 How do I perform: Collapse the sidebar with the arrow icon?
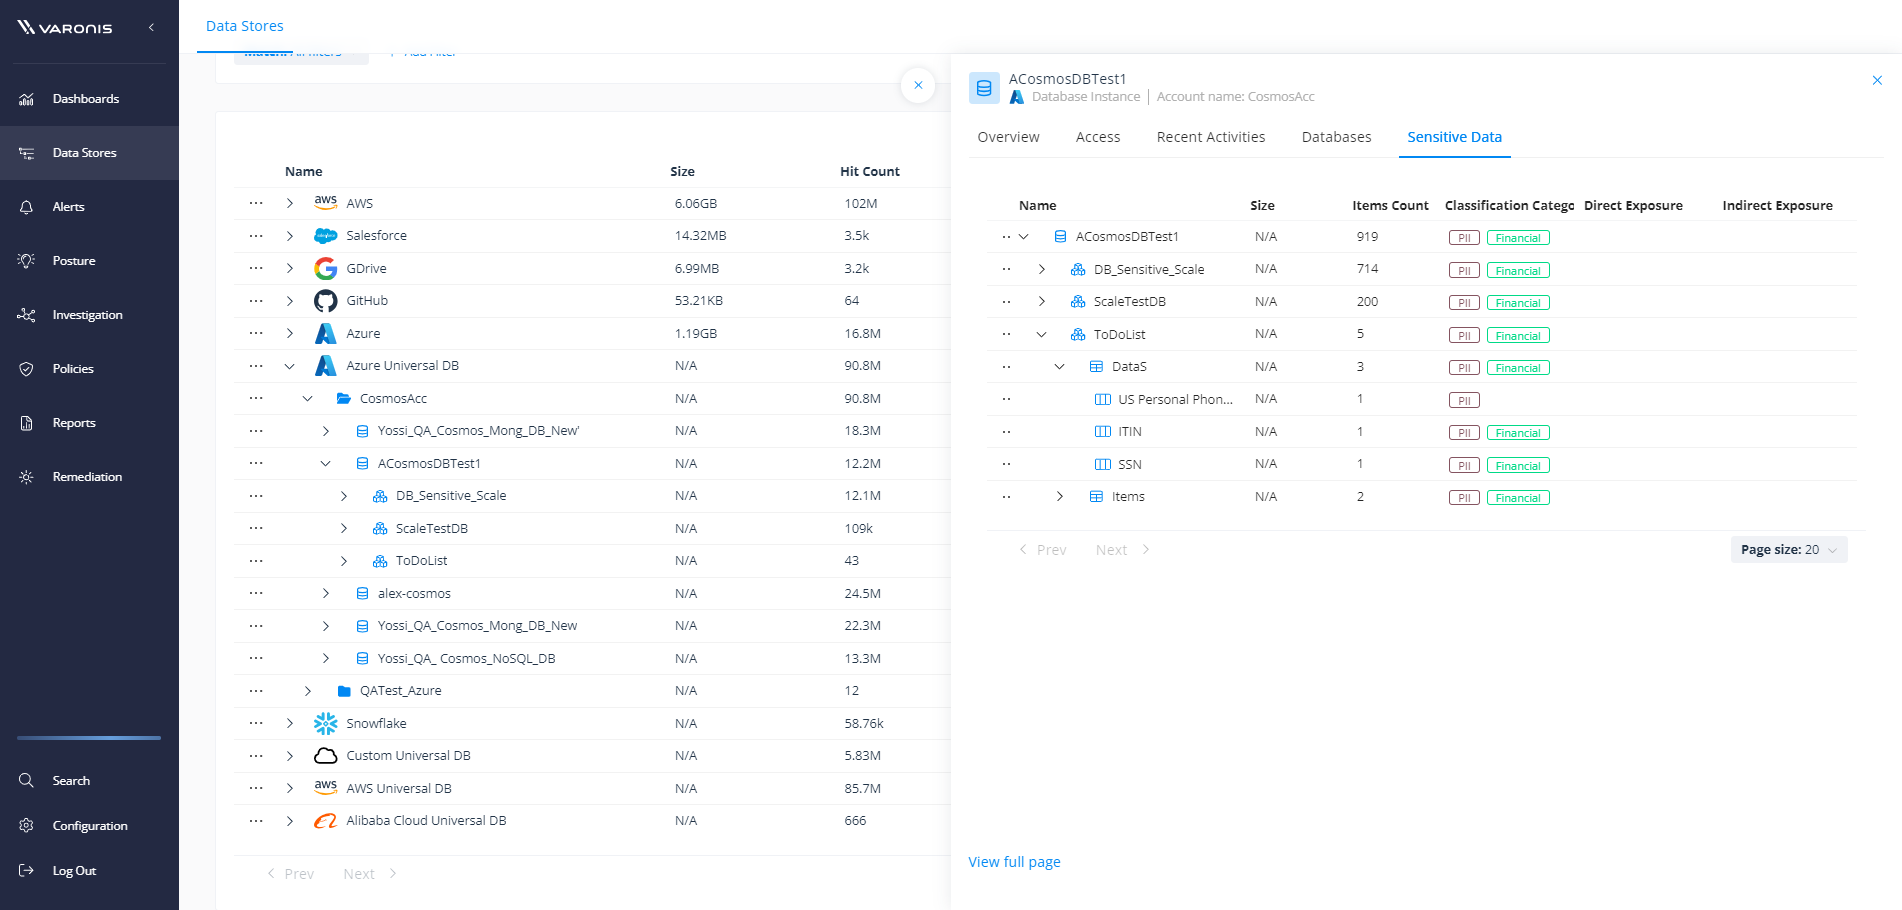click(151, 27)
